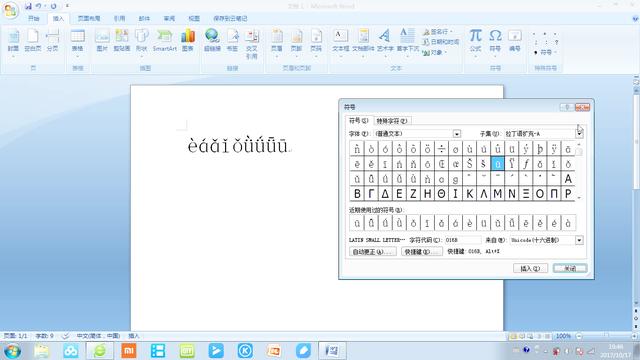640x360 pixels.
Task: Select the Greek Delta Δ symbol
Action: point(385,193)
